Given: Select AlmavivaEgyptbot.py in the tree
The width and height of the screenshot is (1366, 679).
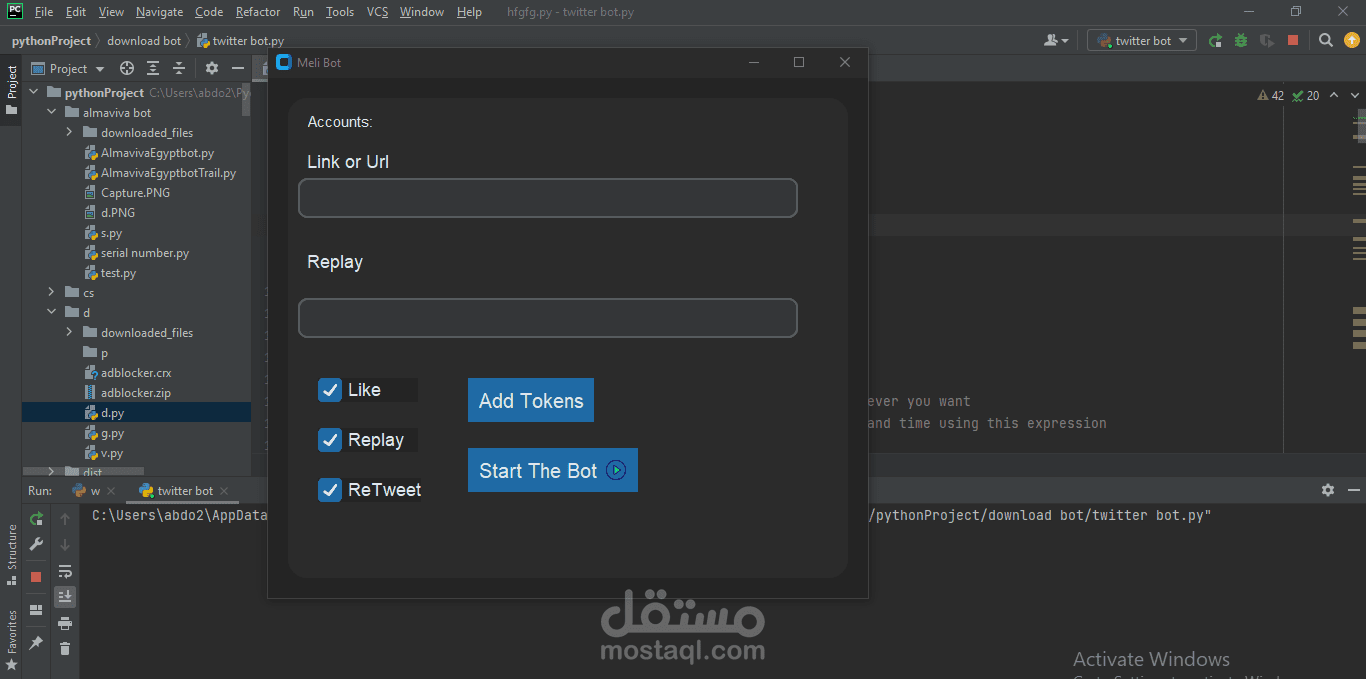Looking at the screenshot, I should coord(148,153).
